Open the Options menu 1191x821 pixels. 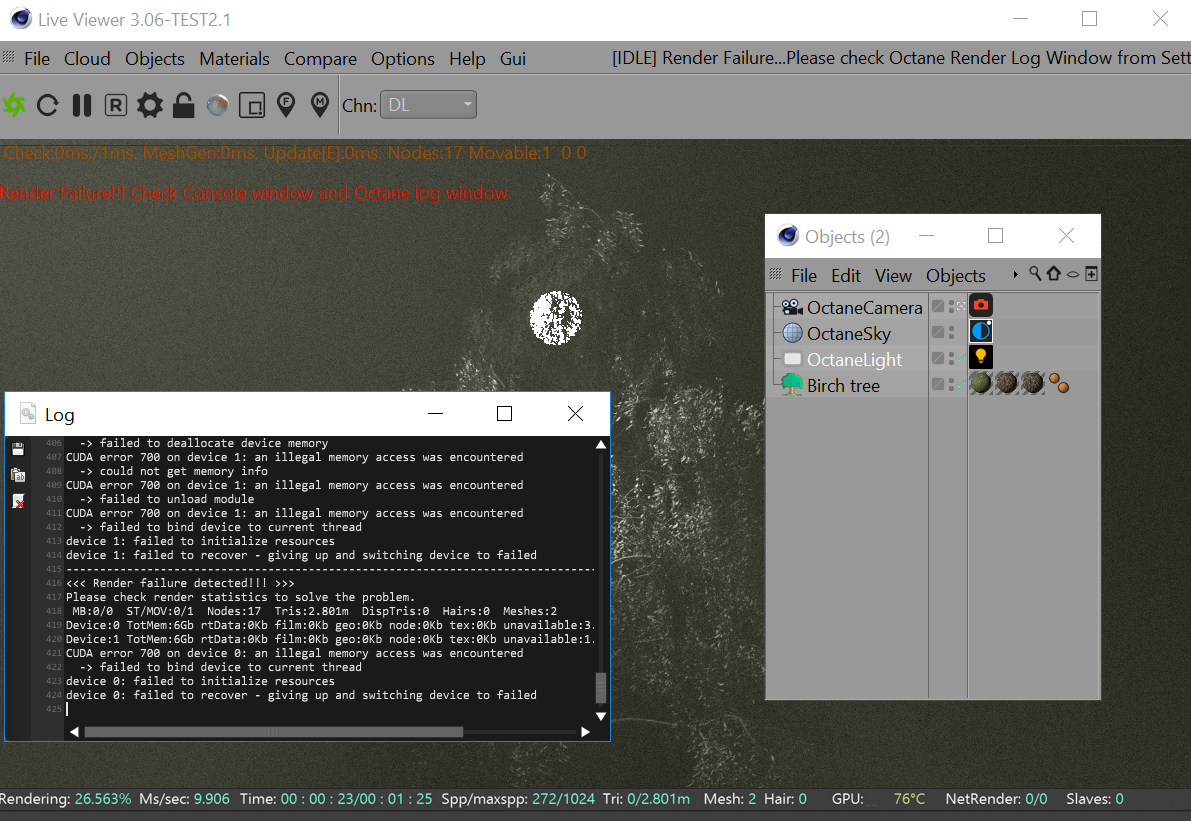[x=403, y=58]
